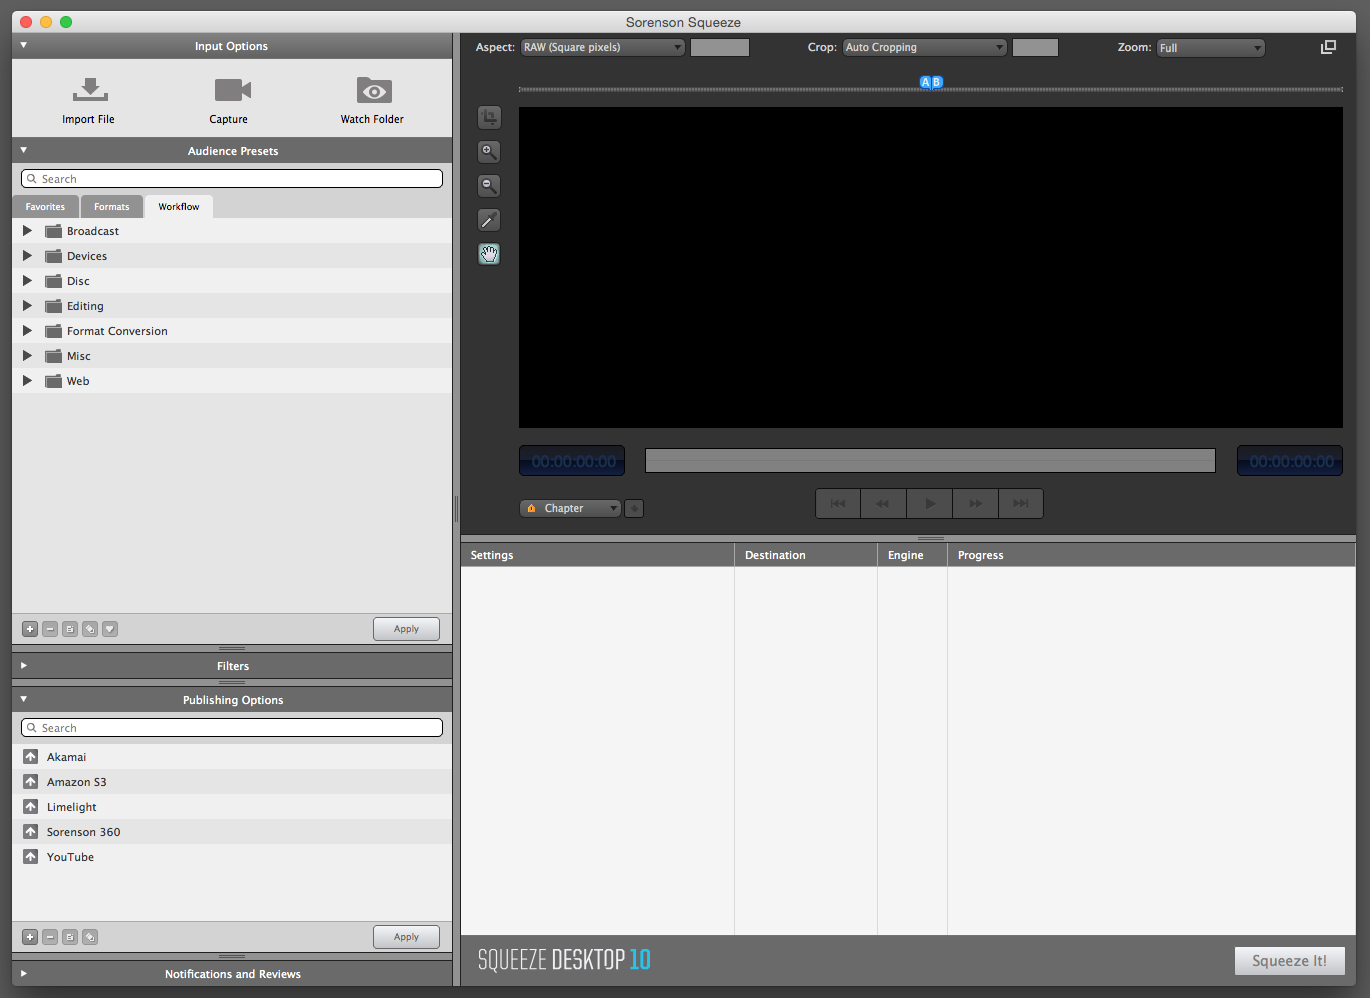Switch to the Formats tab

tap(112, 207)
